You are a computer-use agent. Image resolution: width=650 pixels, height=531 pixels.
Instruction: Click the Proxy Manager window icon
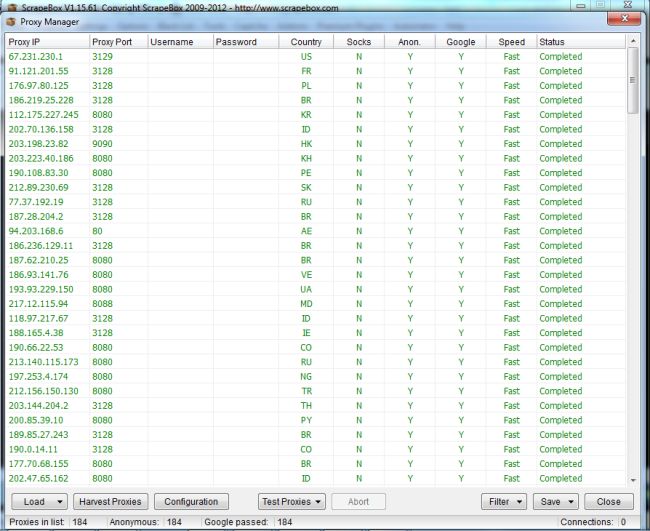click(11, 22)
